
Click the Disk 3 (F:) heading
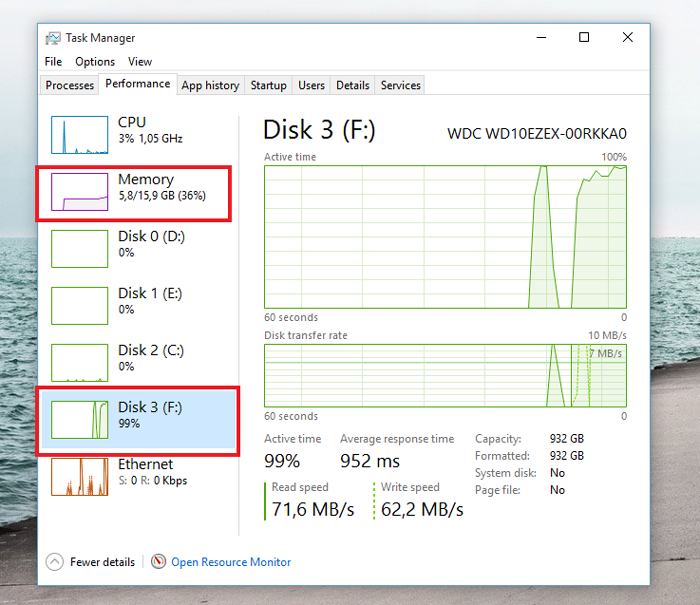coord(320,130)
